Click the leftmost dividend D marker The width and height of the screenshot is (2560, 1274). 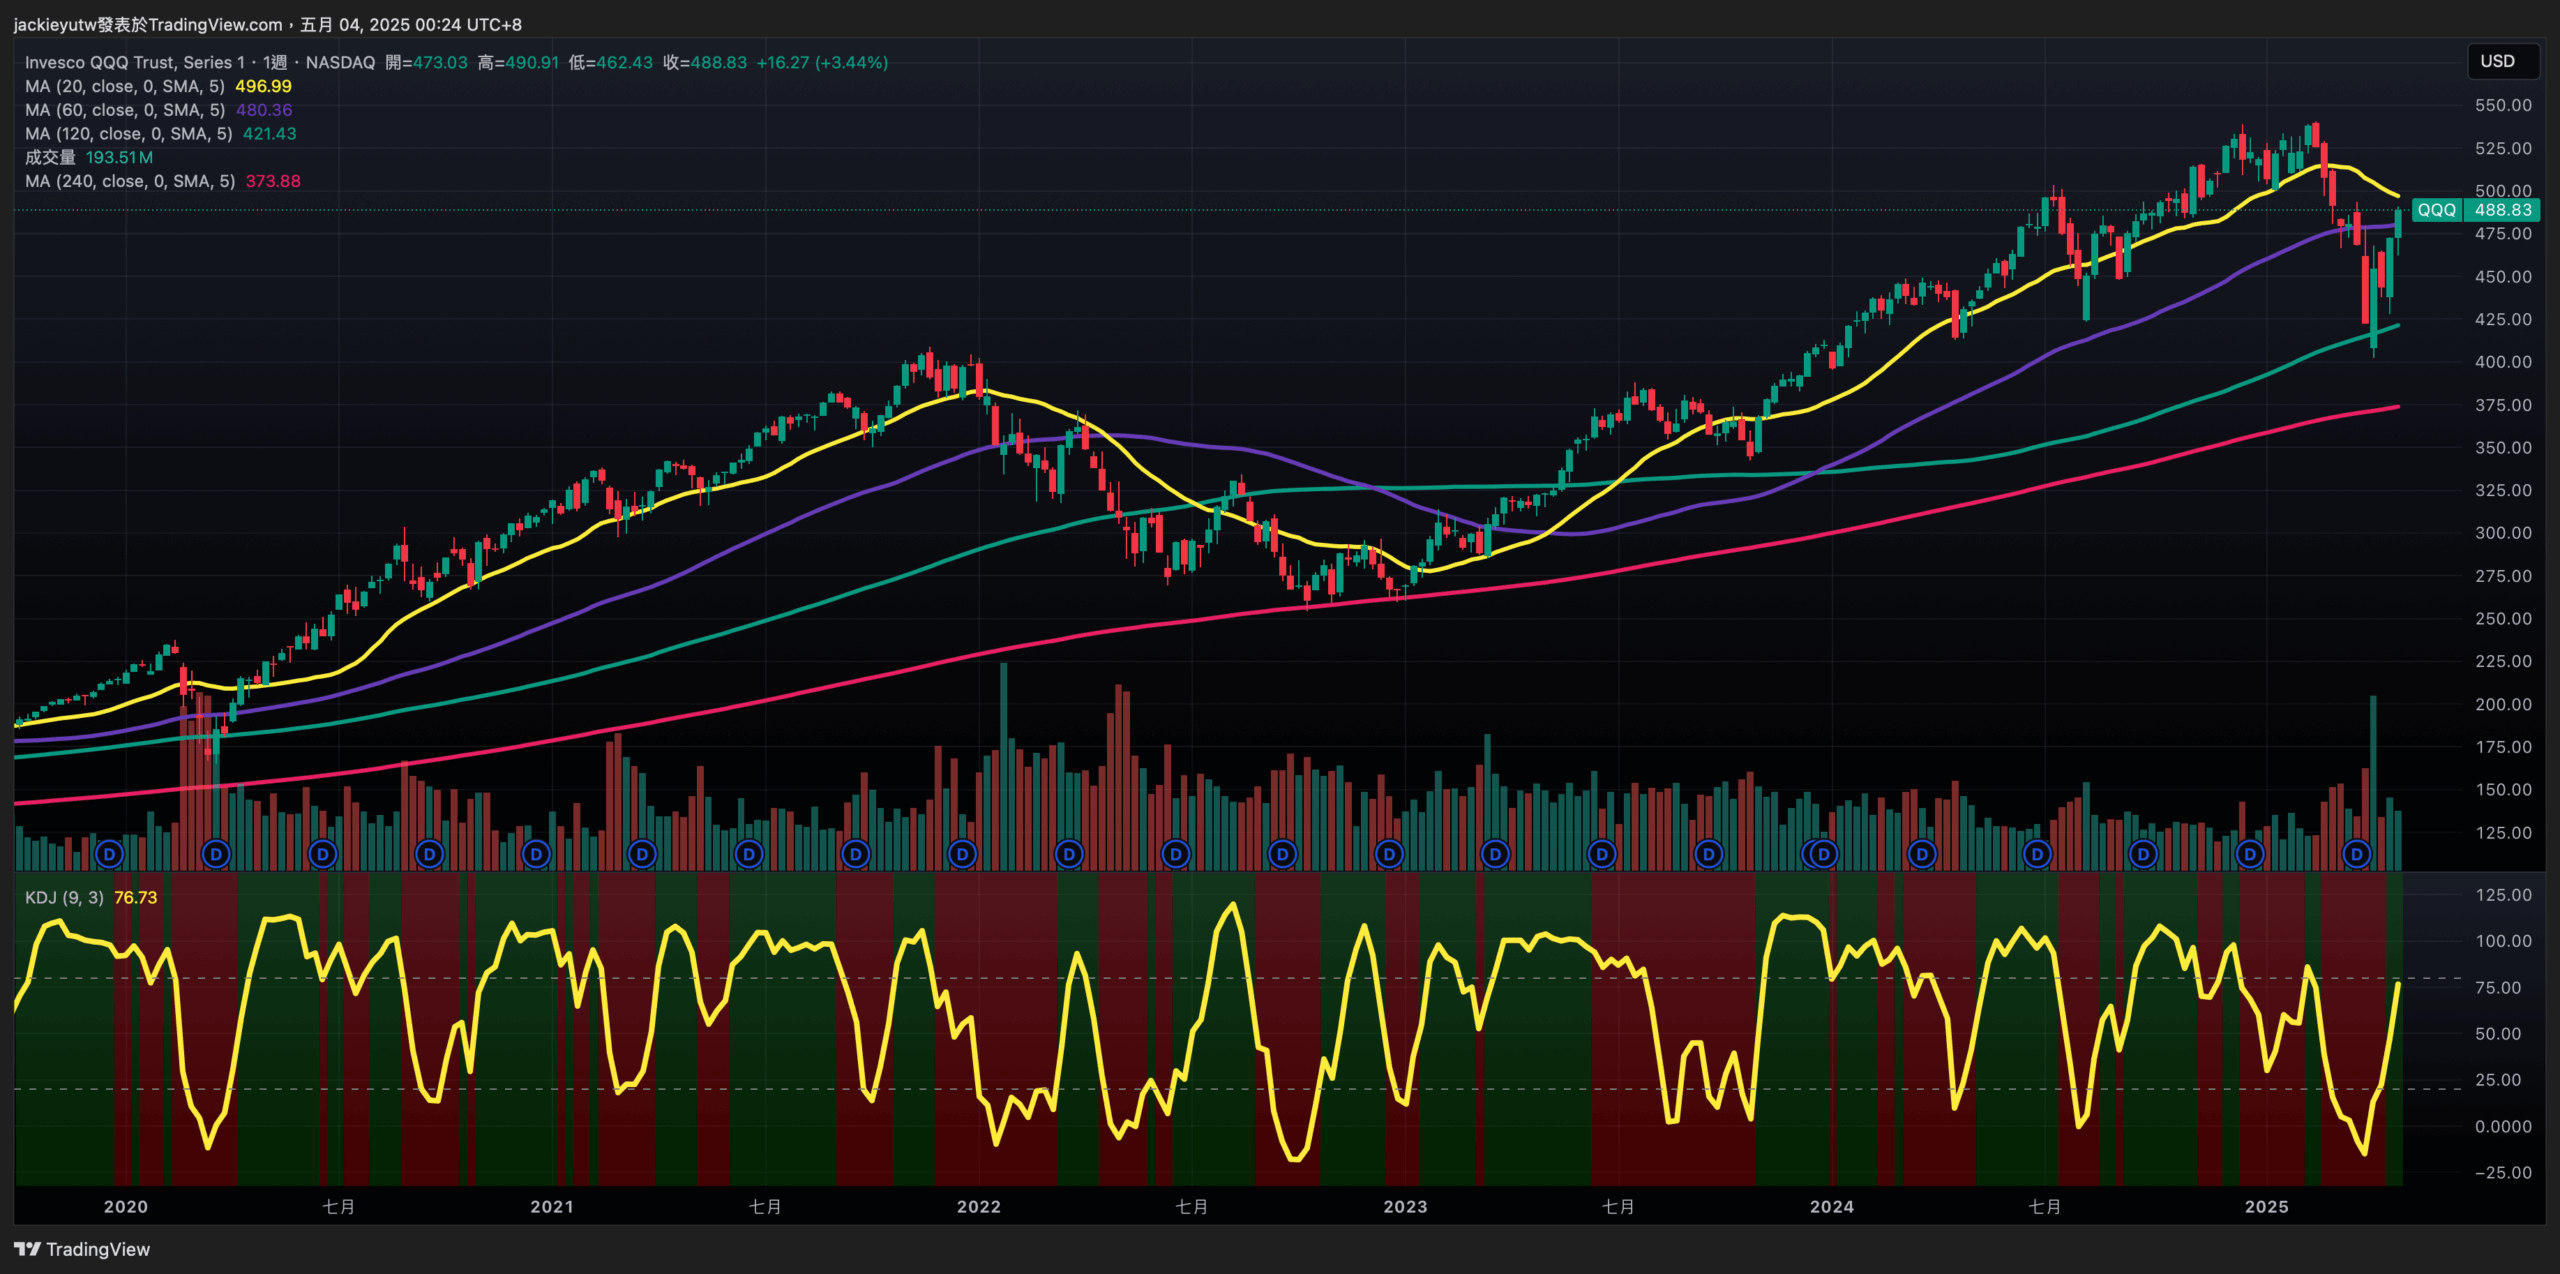(109, 854)
